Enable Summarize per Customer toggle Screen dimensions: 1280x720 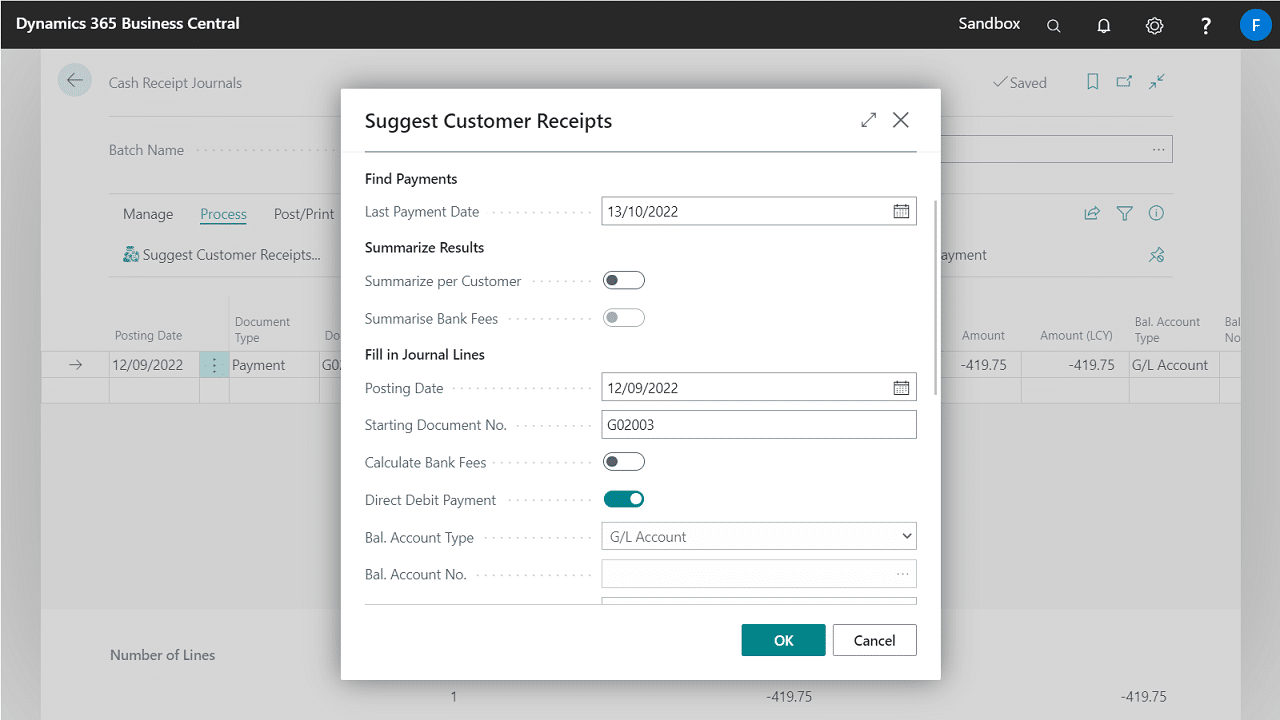pyautogui.click(x=624, y=281)
